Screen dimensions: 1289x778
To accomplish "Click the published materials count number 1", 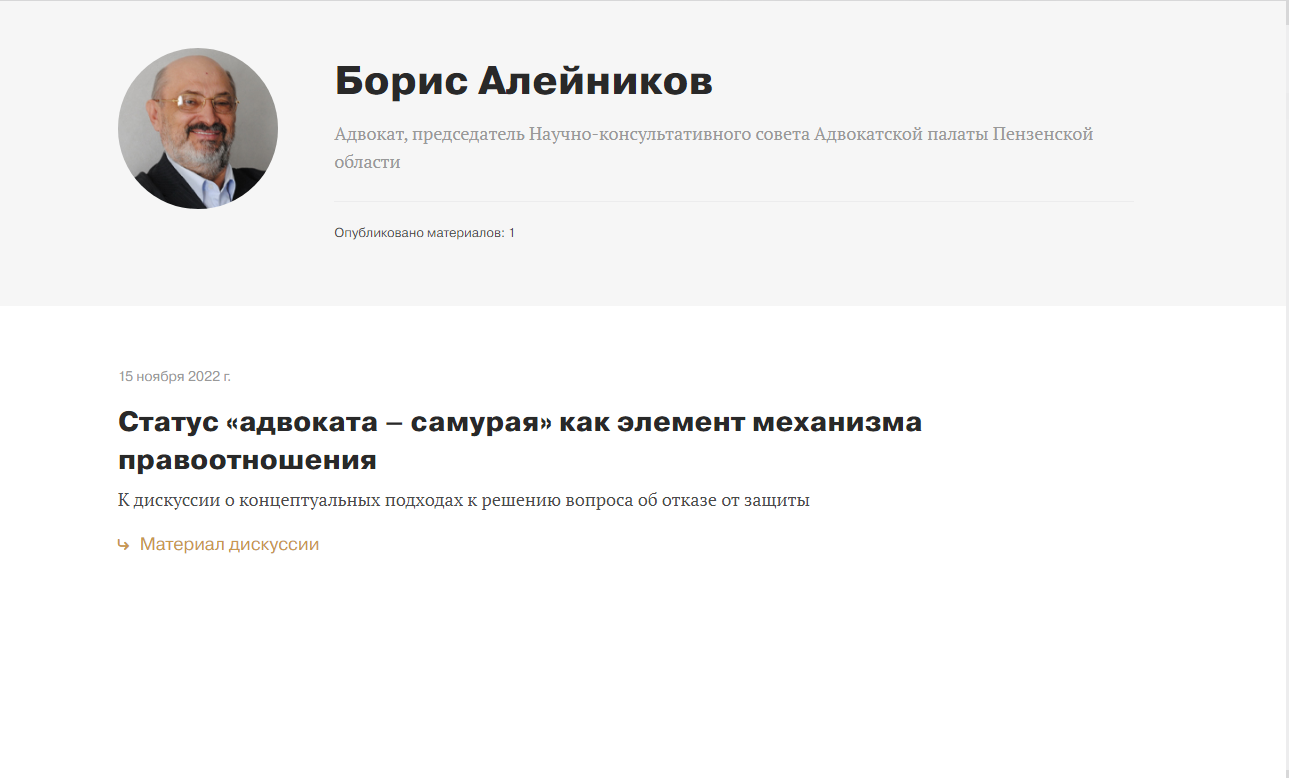I will pos(512,233).
